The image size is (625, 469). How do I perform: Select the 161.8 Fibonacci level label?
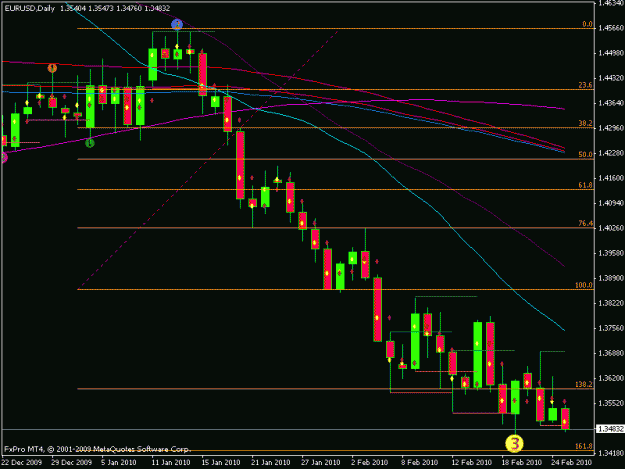point(584,446)
